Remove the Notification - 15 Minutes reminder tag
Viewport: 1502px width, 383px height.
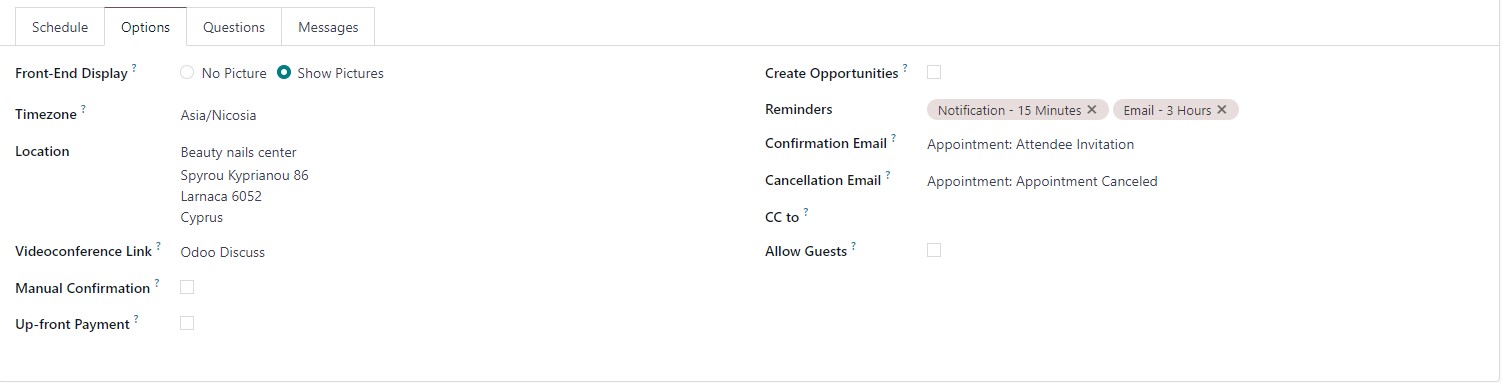[x=1092, y=110]
